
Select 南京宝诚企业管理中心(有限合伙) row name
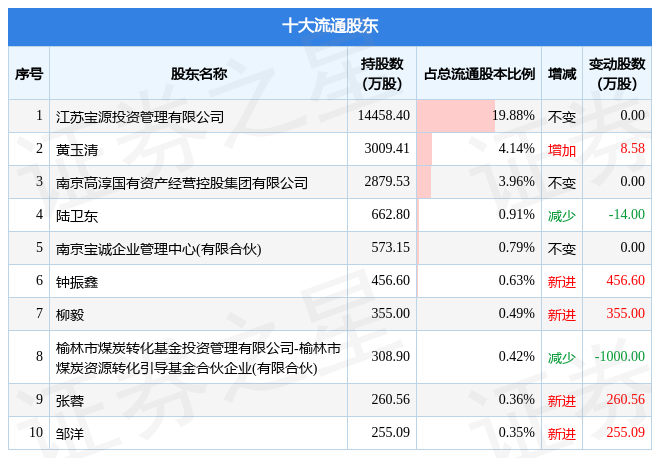[x=158, y=249]
